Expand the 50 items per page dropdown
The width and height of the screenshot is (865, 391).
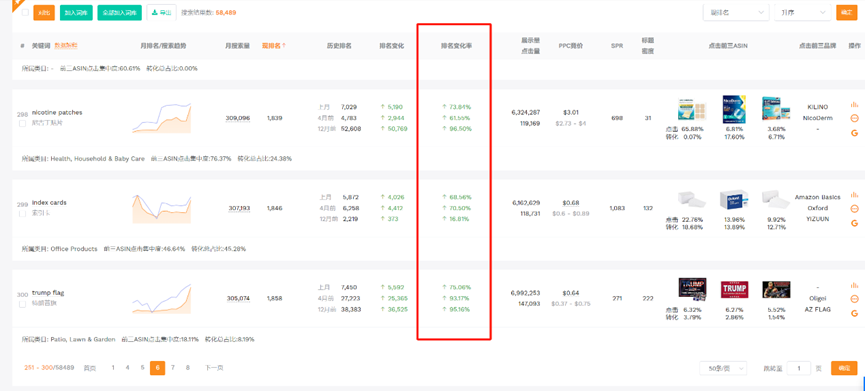click(723, 368)
